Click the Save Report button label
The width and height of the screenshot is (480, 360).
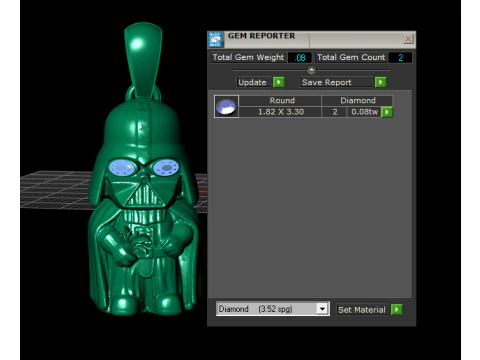pyautogui.click(x=336, y=82)
